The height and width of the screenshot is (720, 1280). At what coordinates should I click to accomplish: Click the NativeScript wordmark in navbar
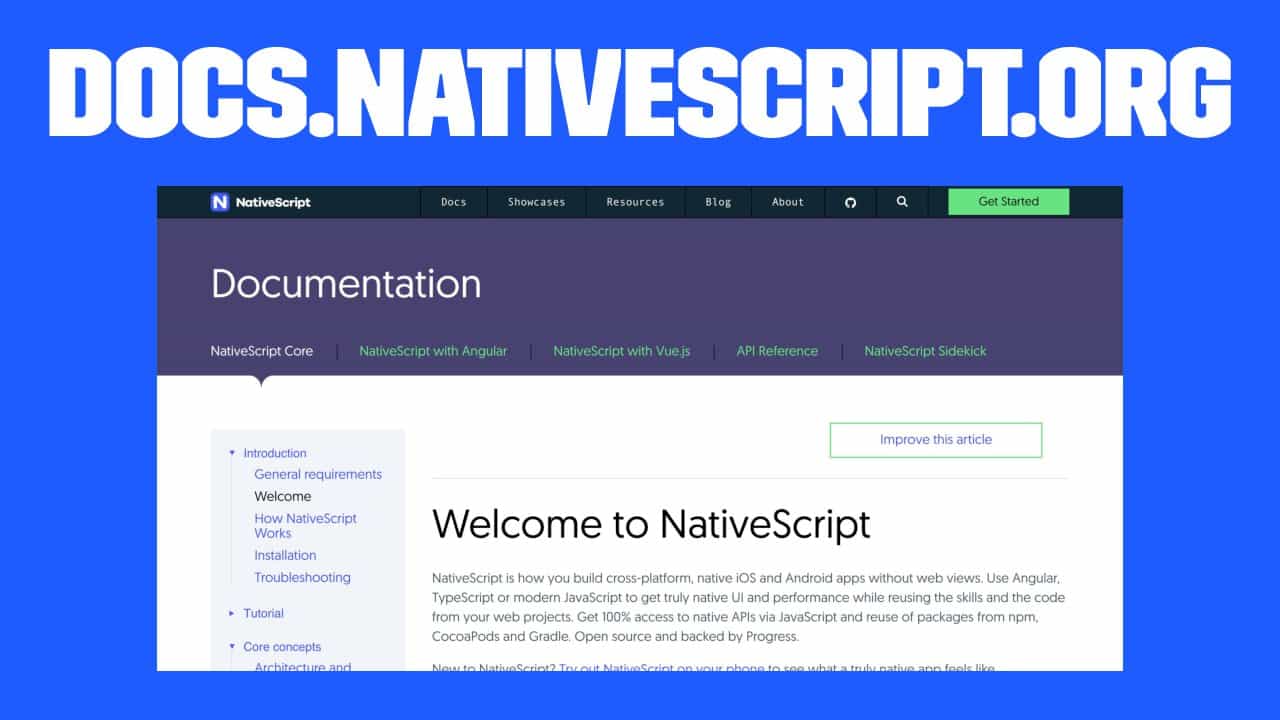click(x=273, y=202)
